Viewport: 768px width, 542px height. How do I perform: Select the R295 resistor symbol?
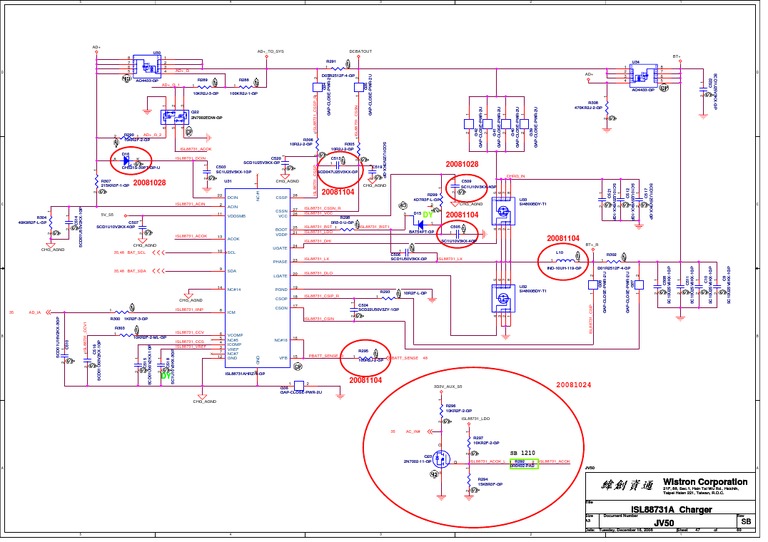click(x=363, y=357)
